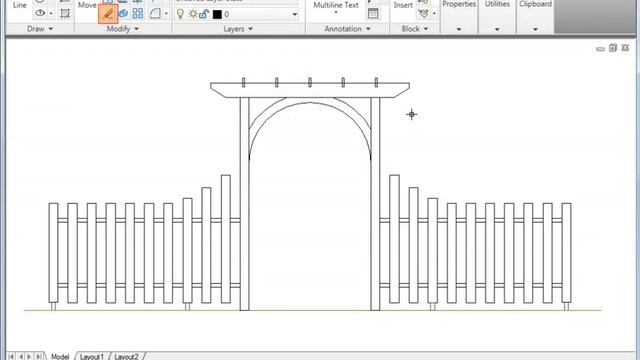Open dropdown next to ellipse draw icon
The width and height of the screenshot is (640, 360).
[51, 14]
